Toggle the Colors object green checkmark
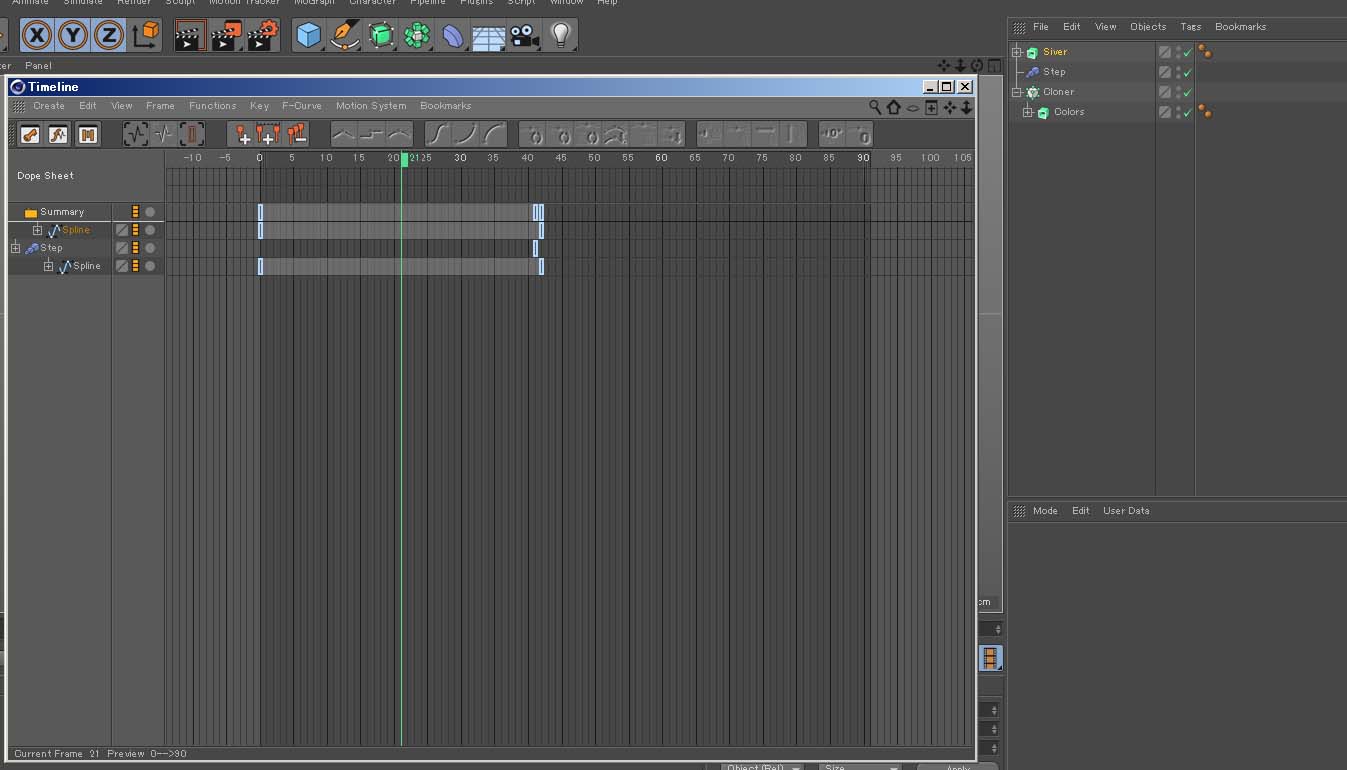 pyautogui.click(x=1187, y=113)
